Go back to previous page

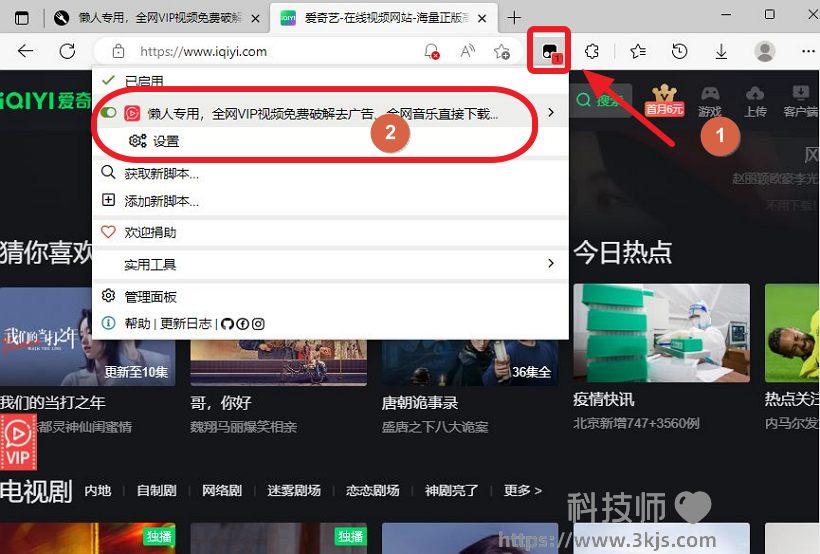pyautogui.click(x=25, y=51)
